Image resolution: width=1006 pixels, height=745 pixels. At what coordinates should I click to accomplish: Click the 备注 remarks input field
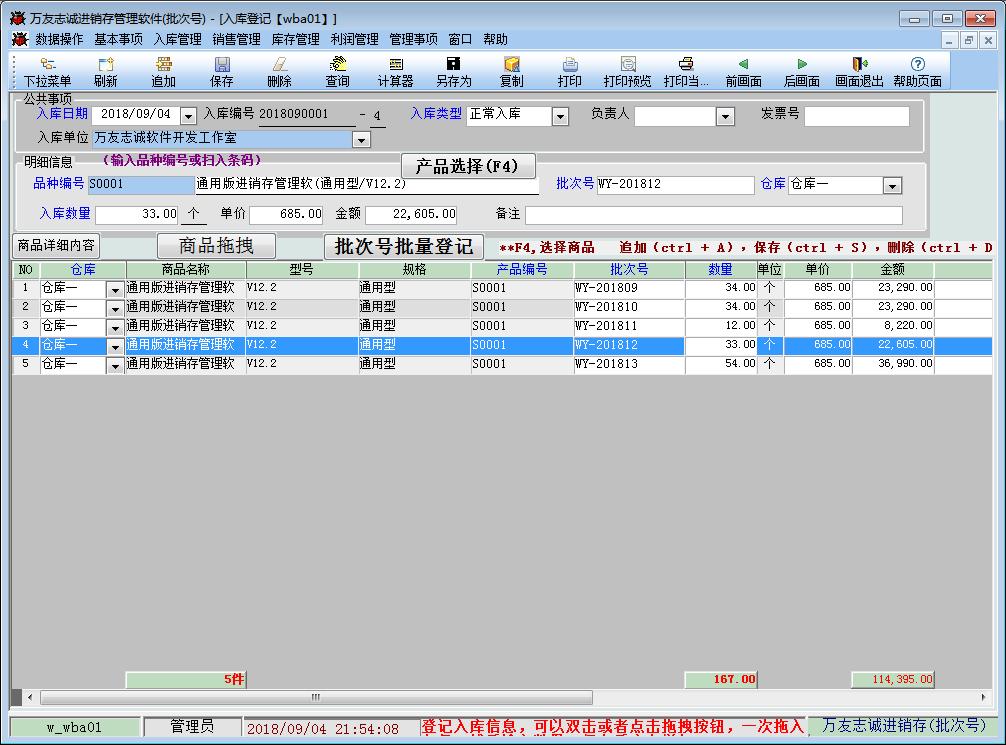coord(713,215)
